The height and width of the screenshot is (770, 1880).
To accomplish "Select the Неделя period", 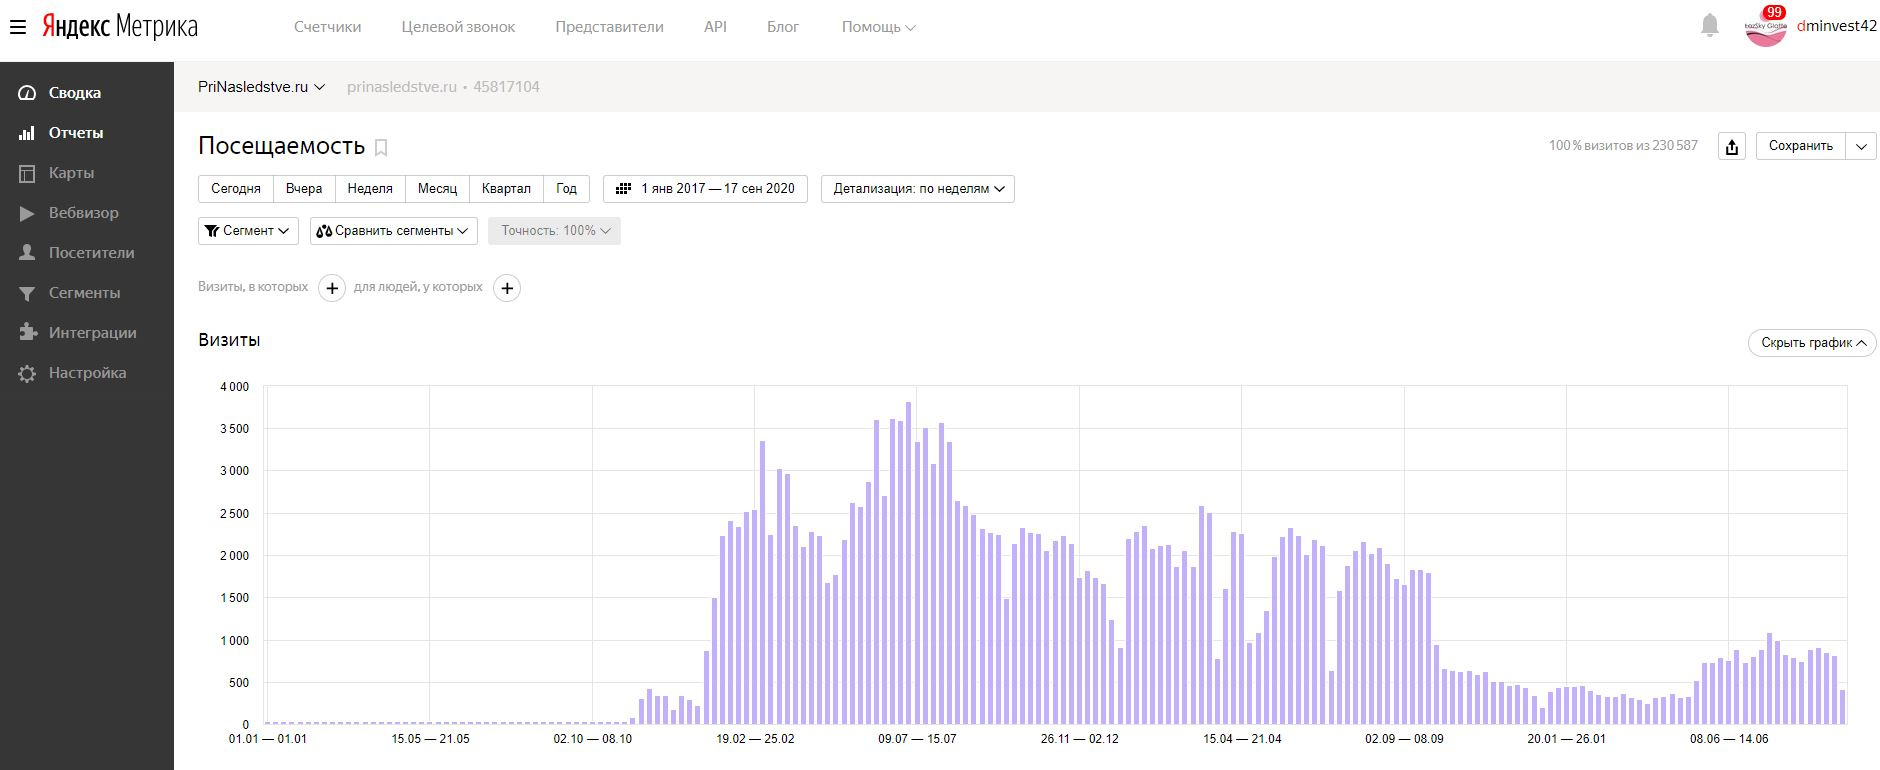I will pos(370,189).
